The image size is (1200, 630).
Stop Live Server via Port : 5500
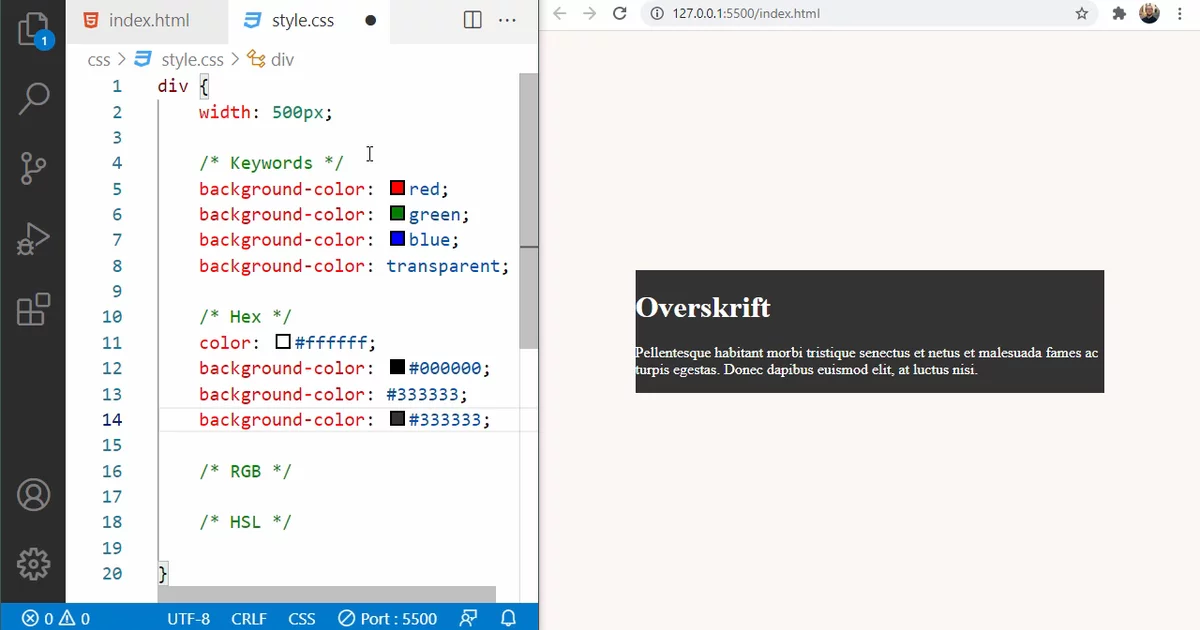pos(387,618)
